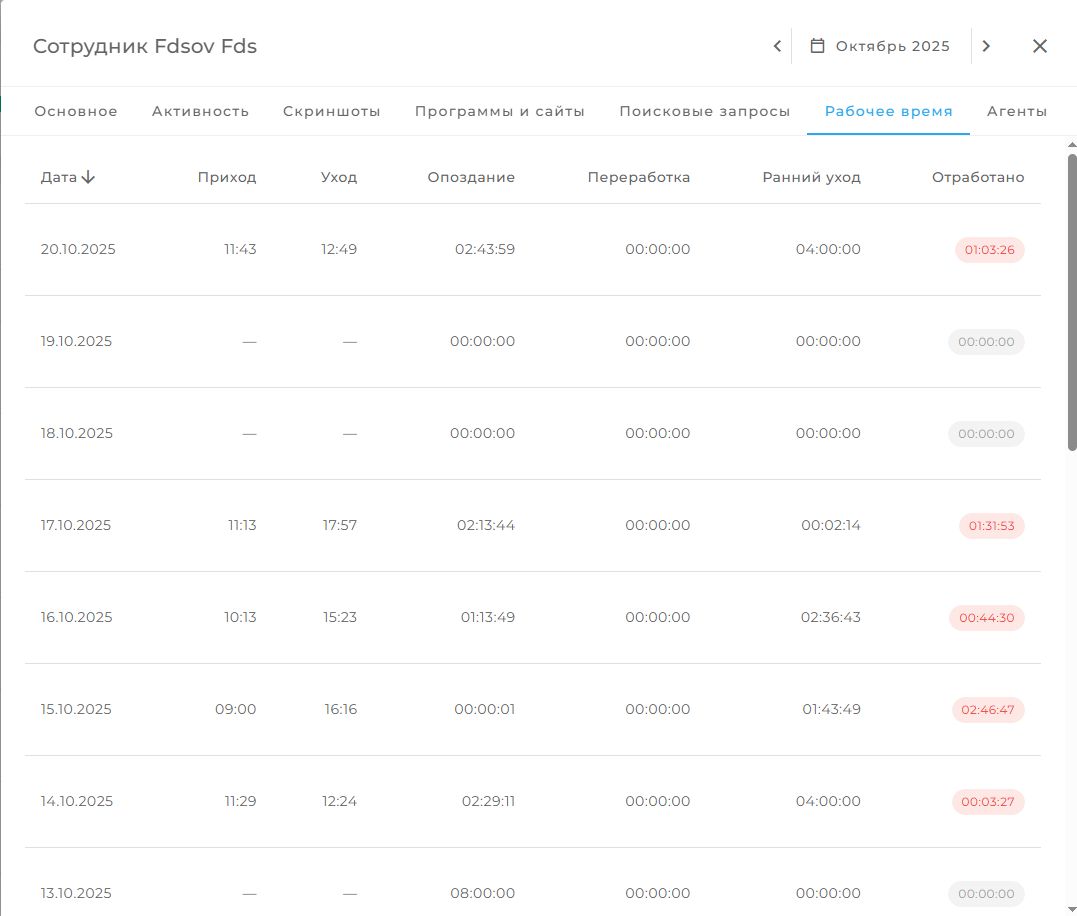The width and height of the screenshot is (1077, 916).
Task: Click the 02:46:47 worked badge for 15.10.2025
Action: [x=988, y=710]
